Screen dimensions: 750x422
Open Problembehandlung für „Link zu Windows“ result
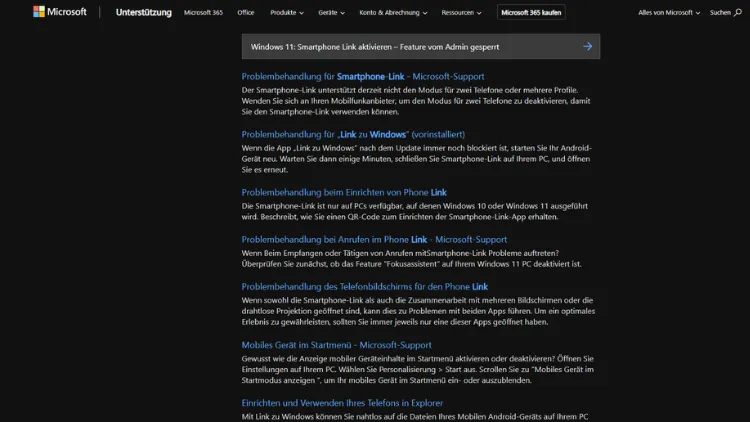pyautogui.click(x=353, y=134)
